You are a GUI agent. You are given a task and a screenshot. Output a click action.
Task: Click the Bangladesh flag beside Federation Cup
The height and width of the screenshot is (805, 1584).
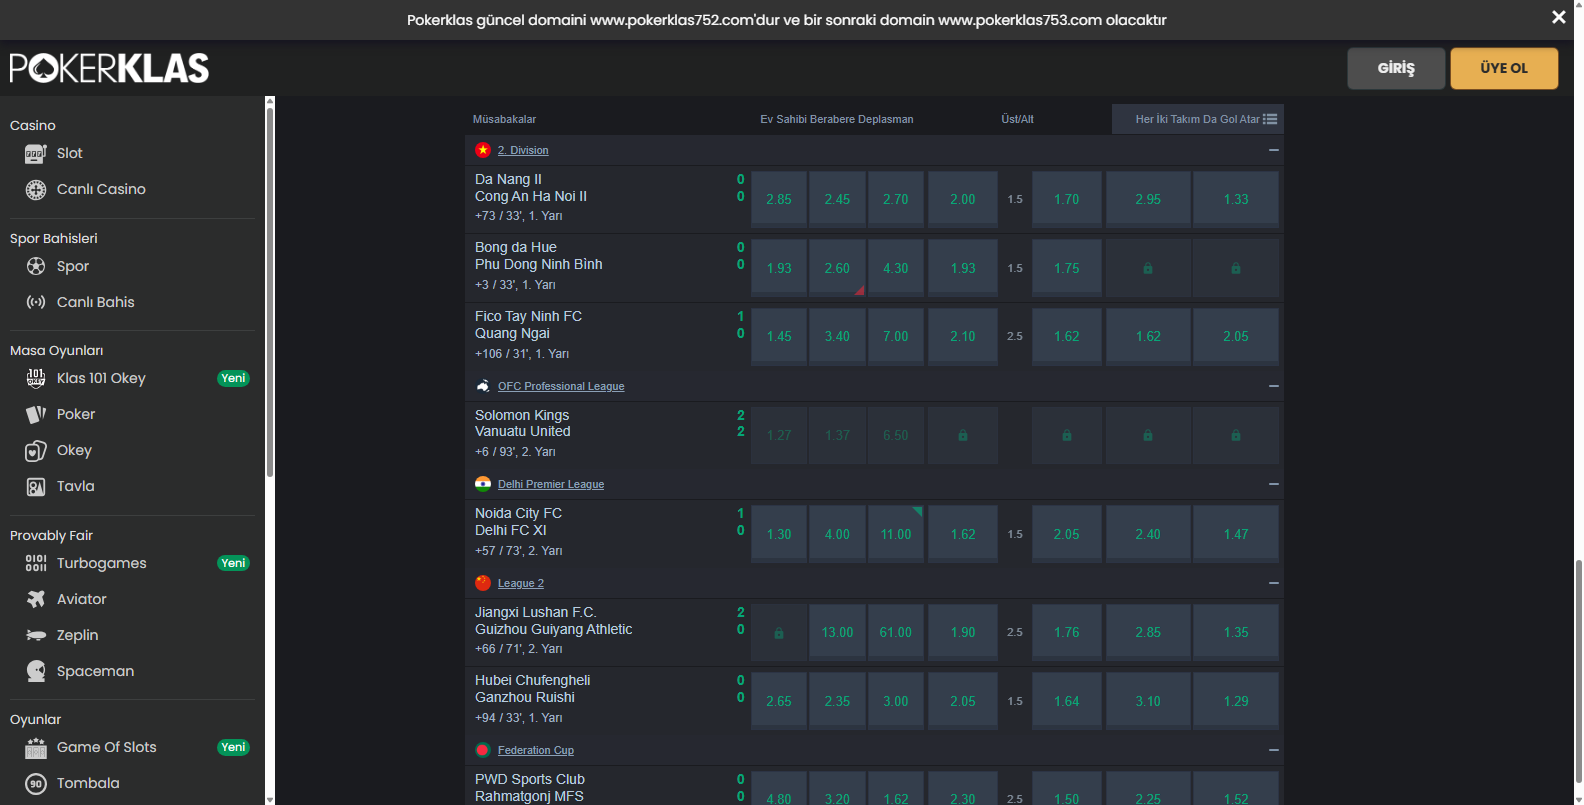point(483,750)
